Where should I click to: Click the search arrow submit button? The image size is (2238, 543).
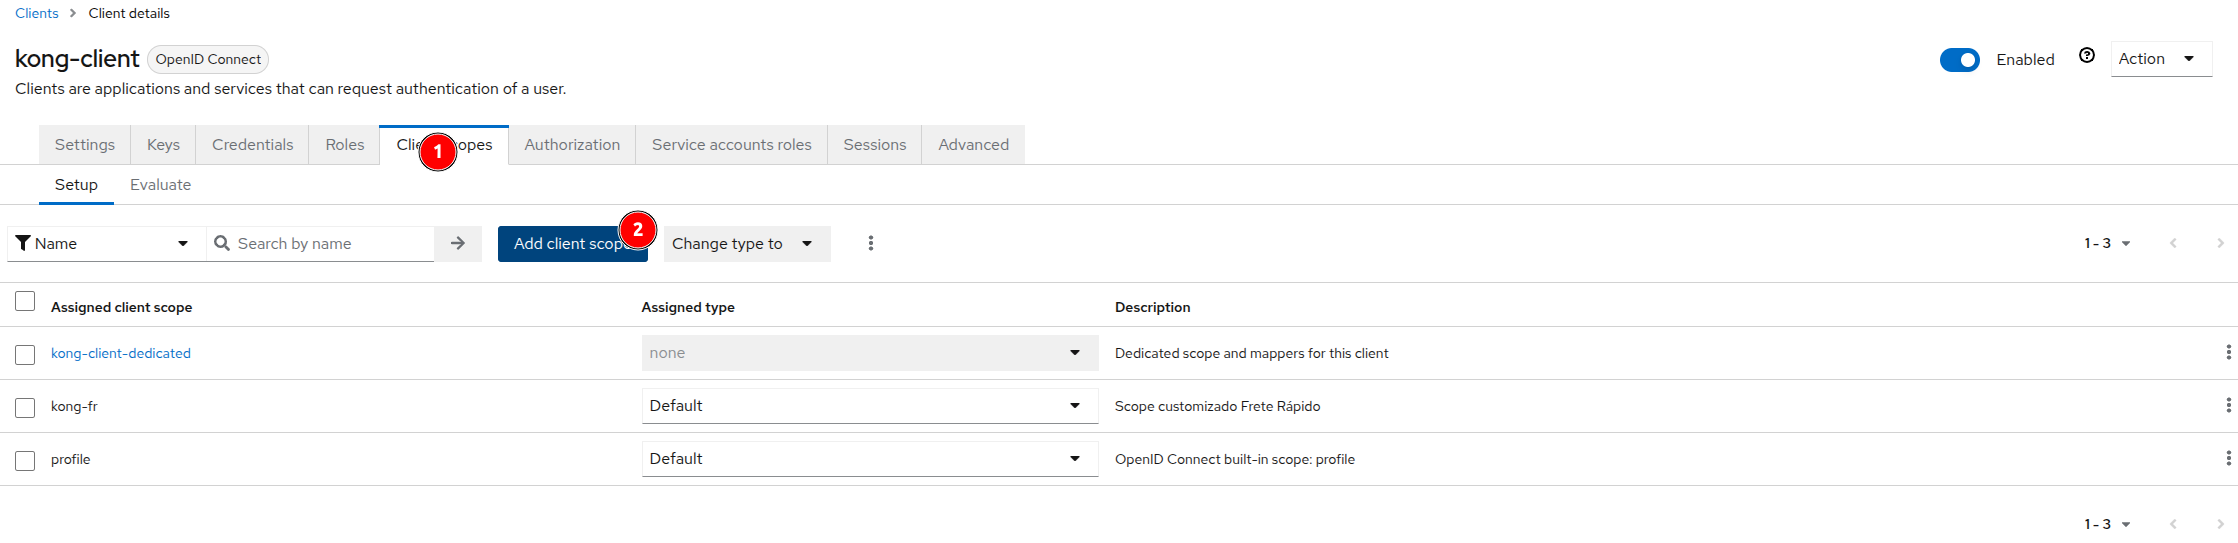coord(458,244)
